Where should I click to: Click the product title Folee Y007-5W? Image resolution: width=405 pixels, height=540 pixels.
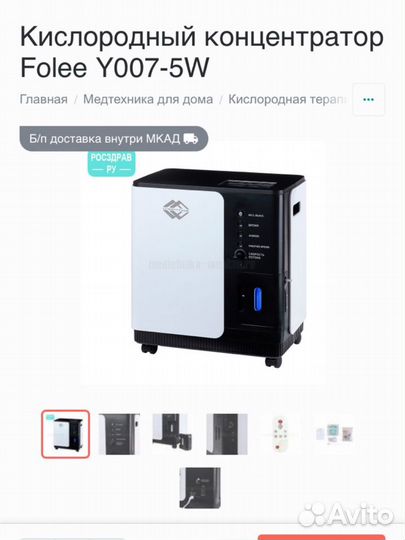tap(114, 67)
